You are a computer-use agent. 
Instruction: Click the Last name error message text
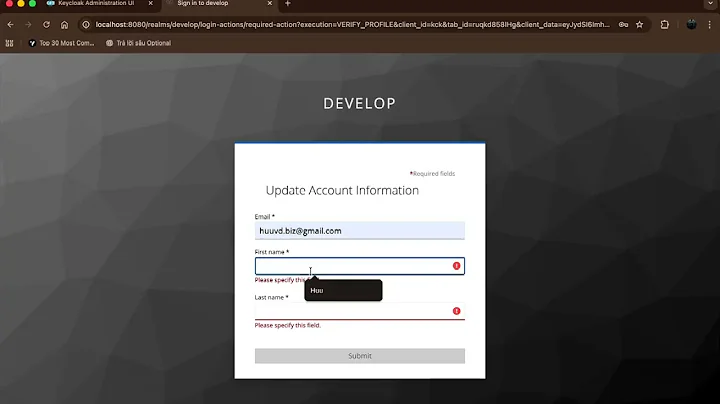click(x=288, y=325)
